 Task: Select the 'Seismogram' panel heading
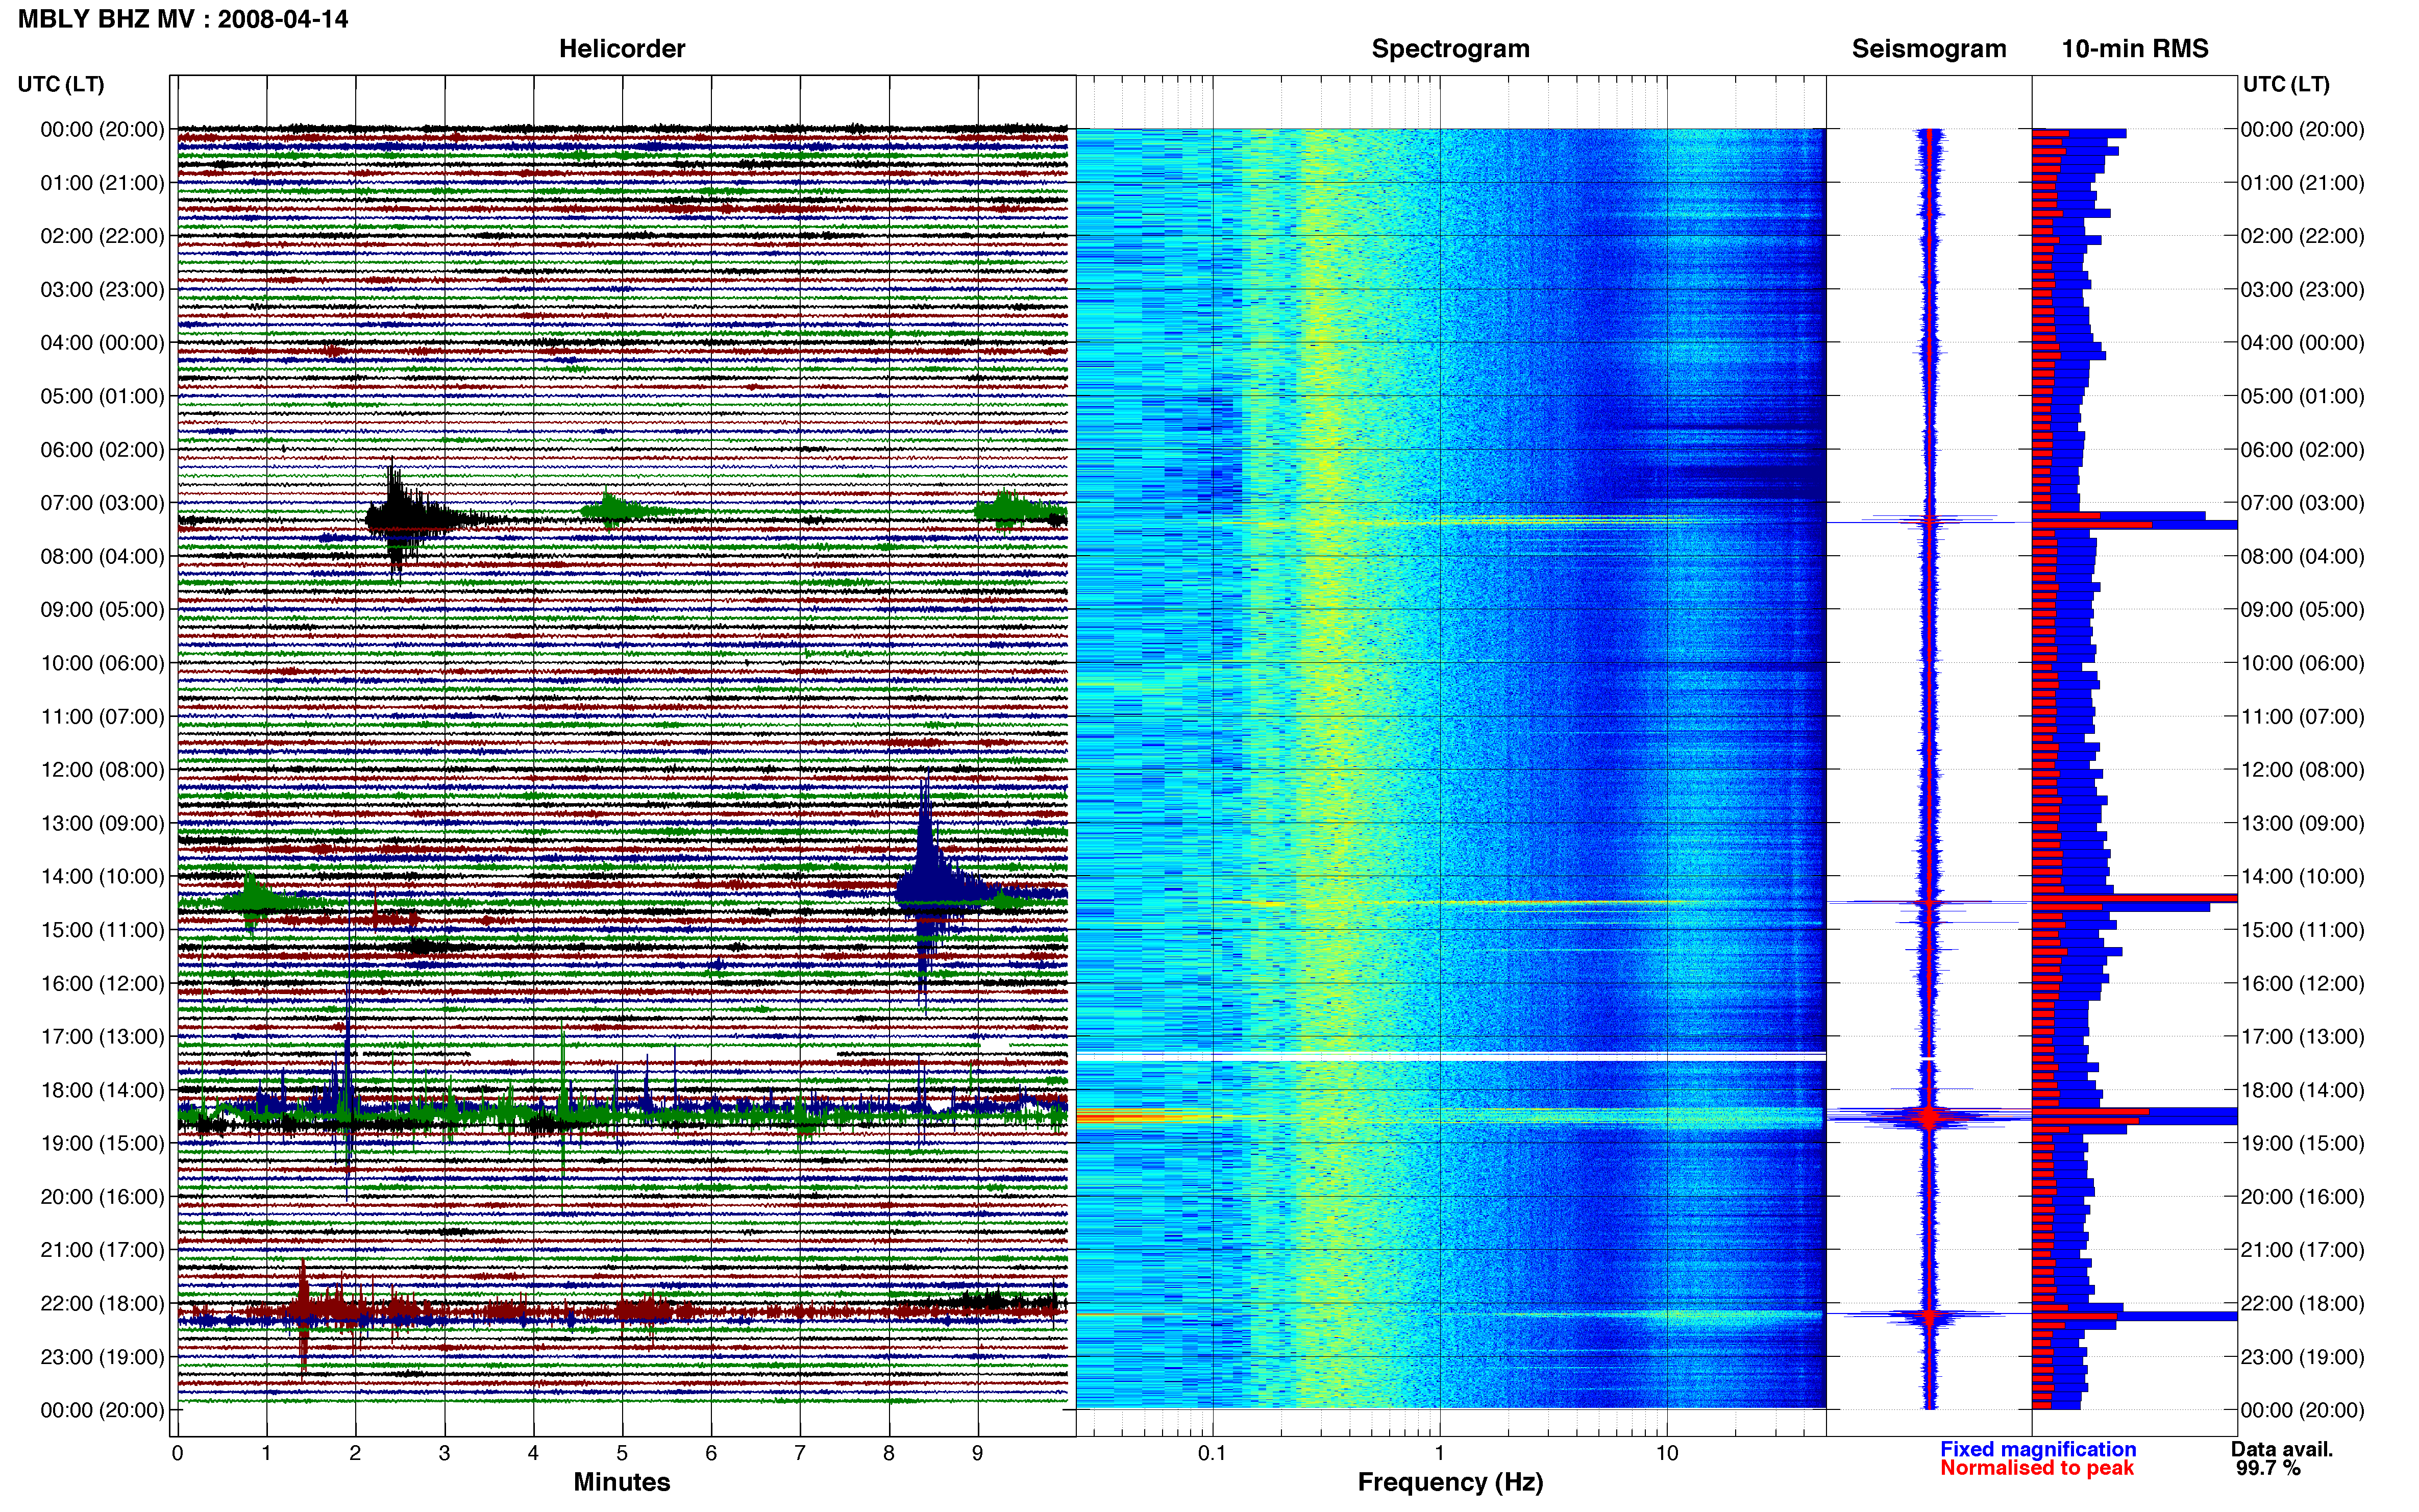(x=1929, y=49)
